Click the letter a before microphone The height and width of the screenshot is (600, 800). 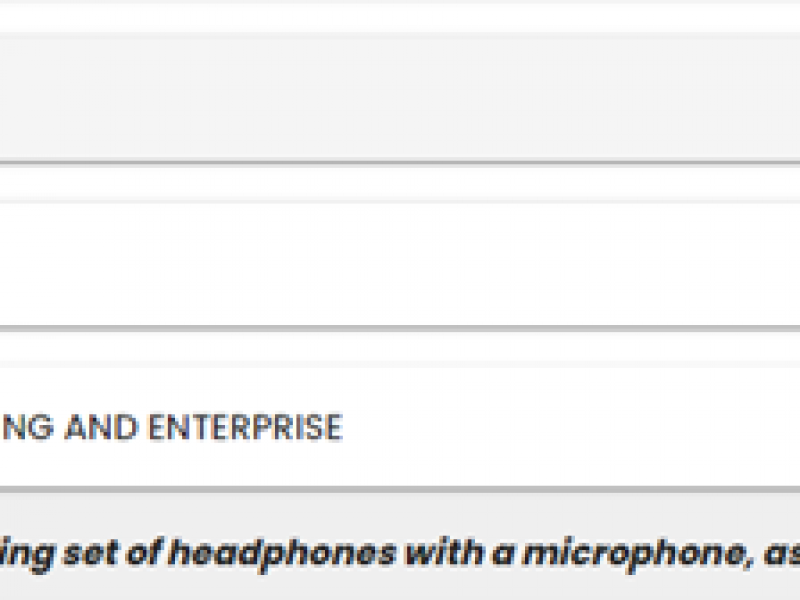503,556
